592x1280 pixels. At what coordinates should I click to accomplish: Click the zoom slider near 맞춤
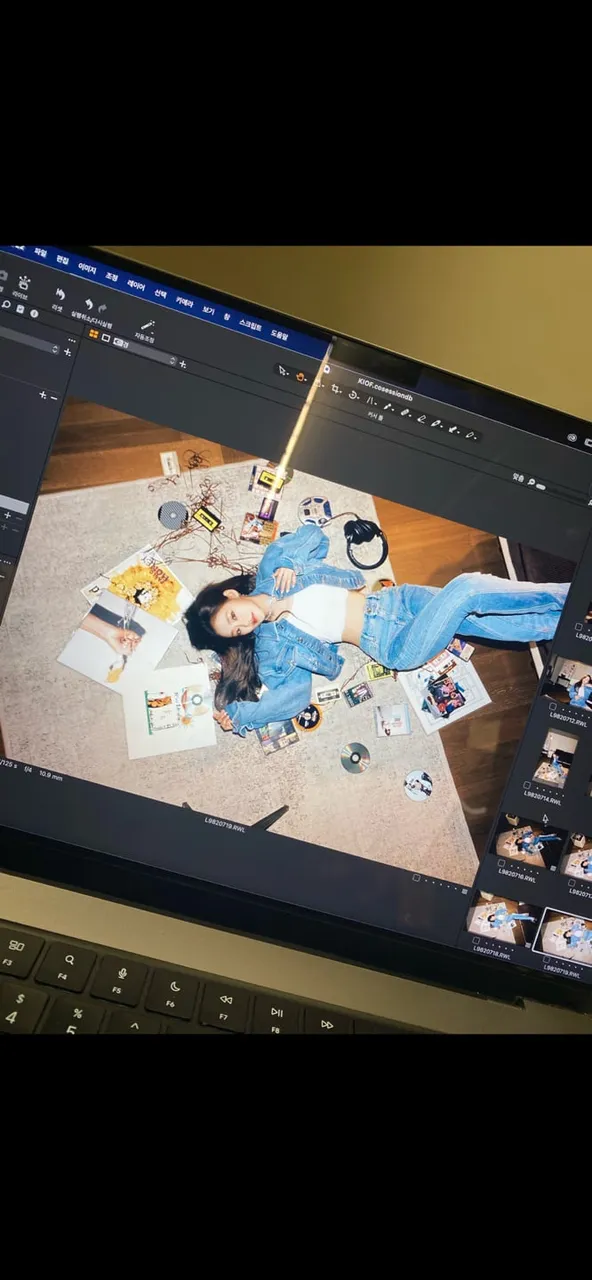[540, 487]
